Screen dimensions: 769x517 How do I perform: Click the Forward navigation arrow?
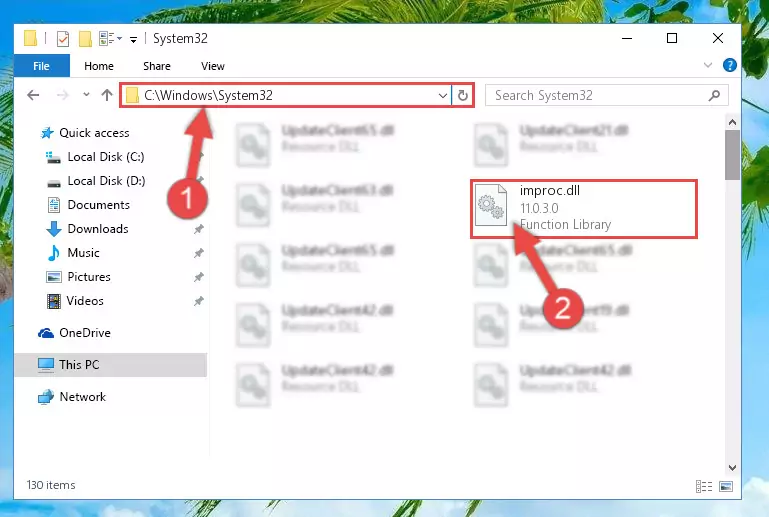(x=62, y=95)
